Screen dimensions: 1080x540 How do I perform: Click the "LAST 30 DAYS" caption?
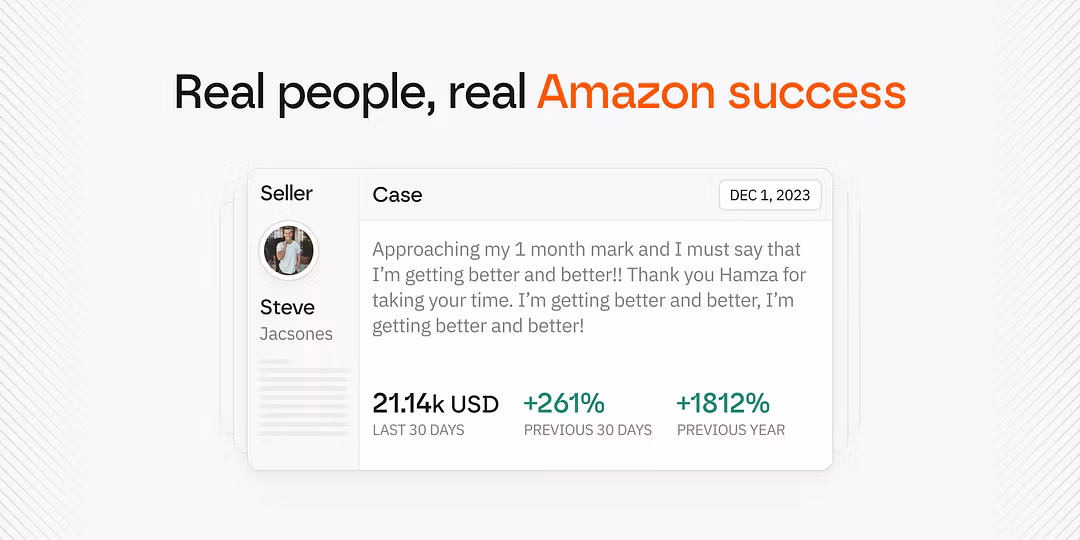coord(418,430)
